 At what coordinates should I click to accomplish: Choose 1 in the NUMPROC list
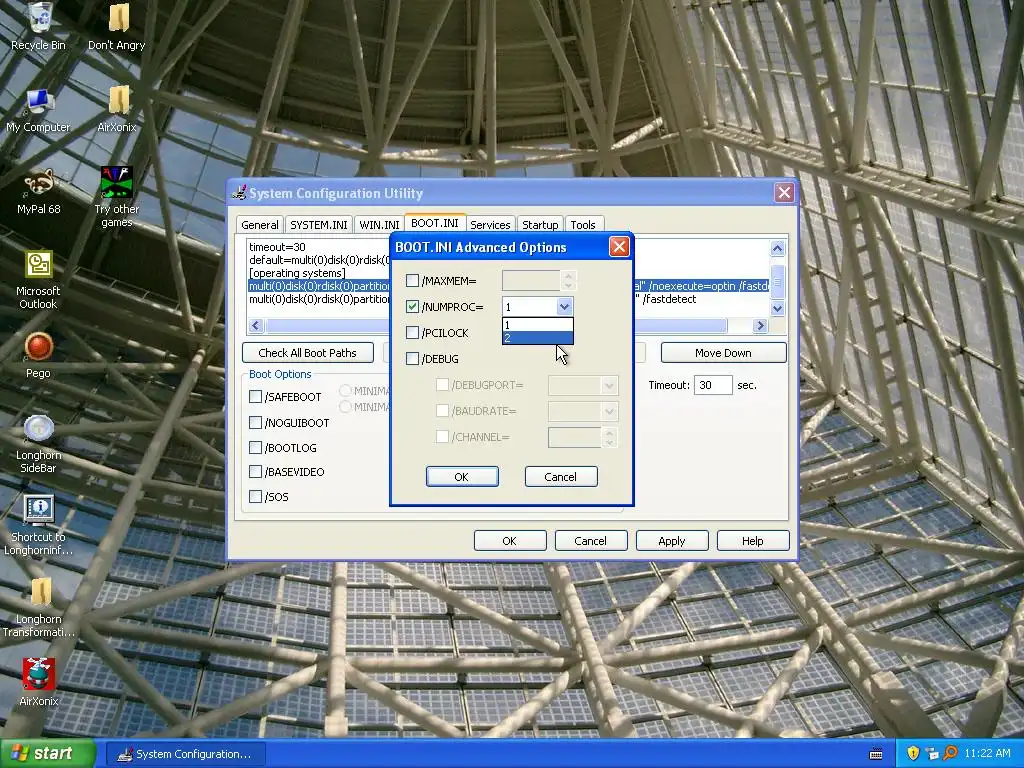(537, 325)
